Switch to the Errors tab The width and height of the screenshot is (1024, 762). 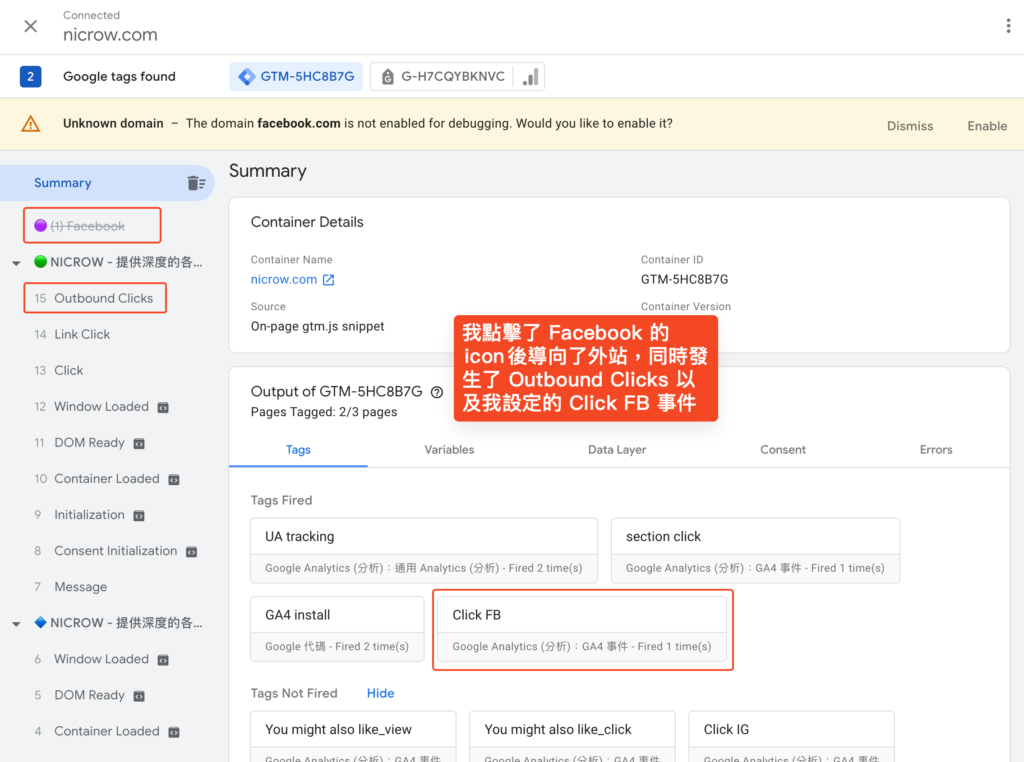point(936,449)
